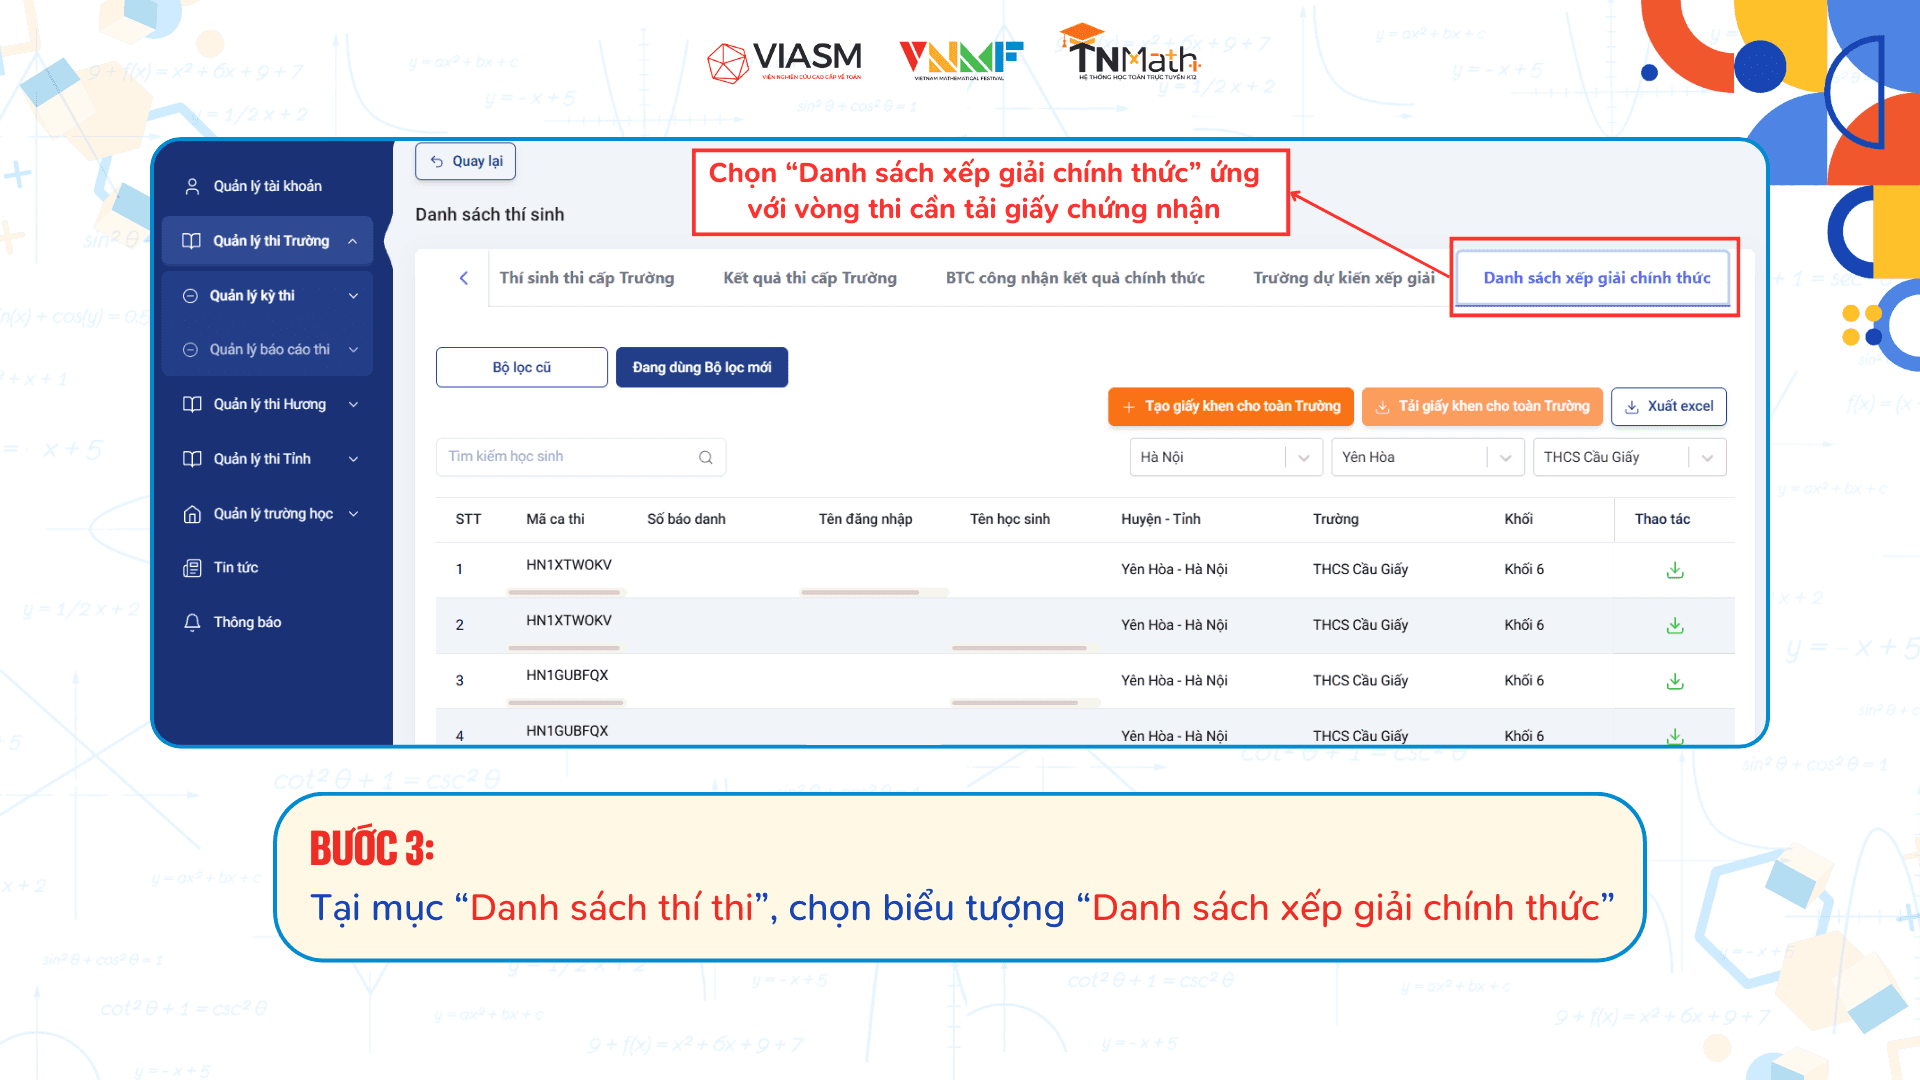Click the download icon in row 1

(1675, 570)
